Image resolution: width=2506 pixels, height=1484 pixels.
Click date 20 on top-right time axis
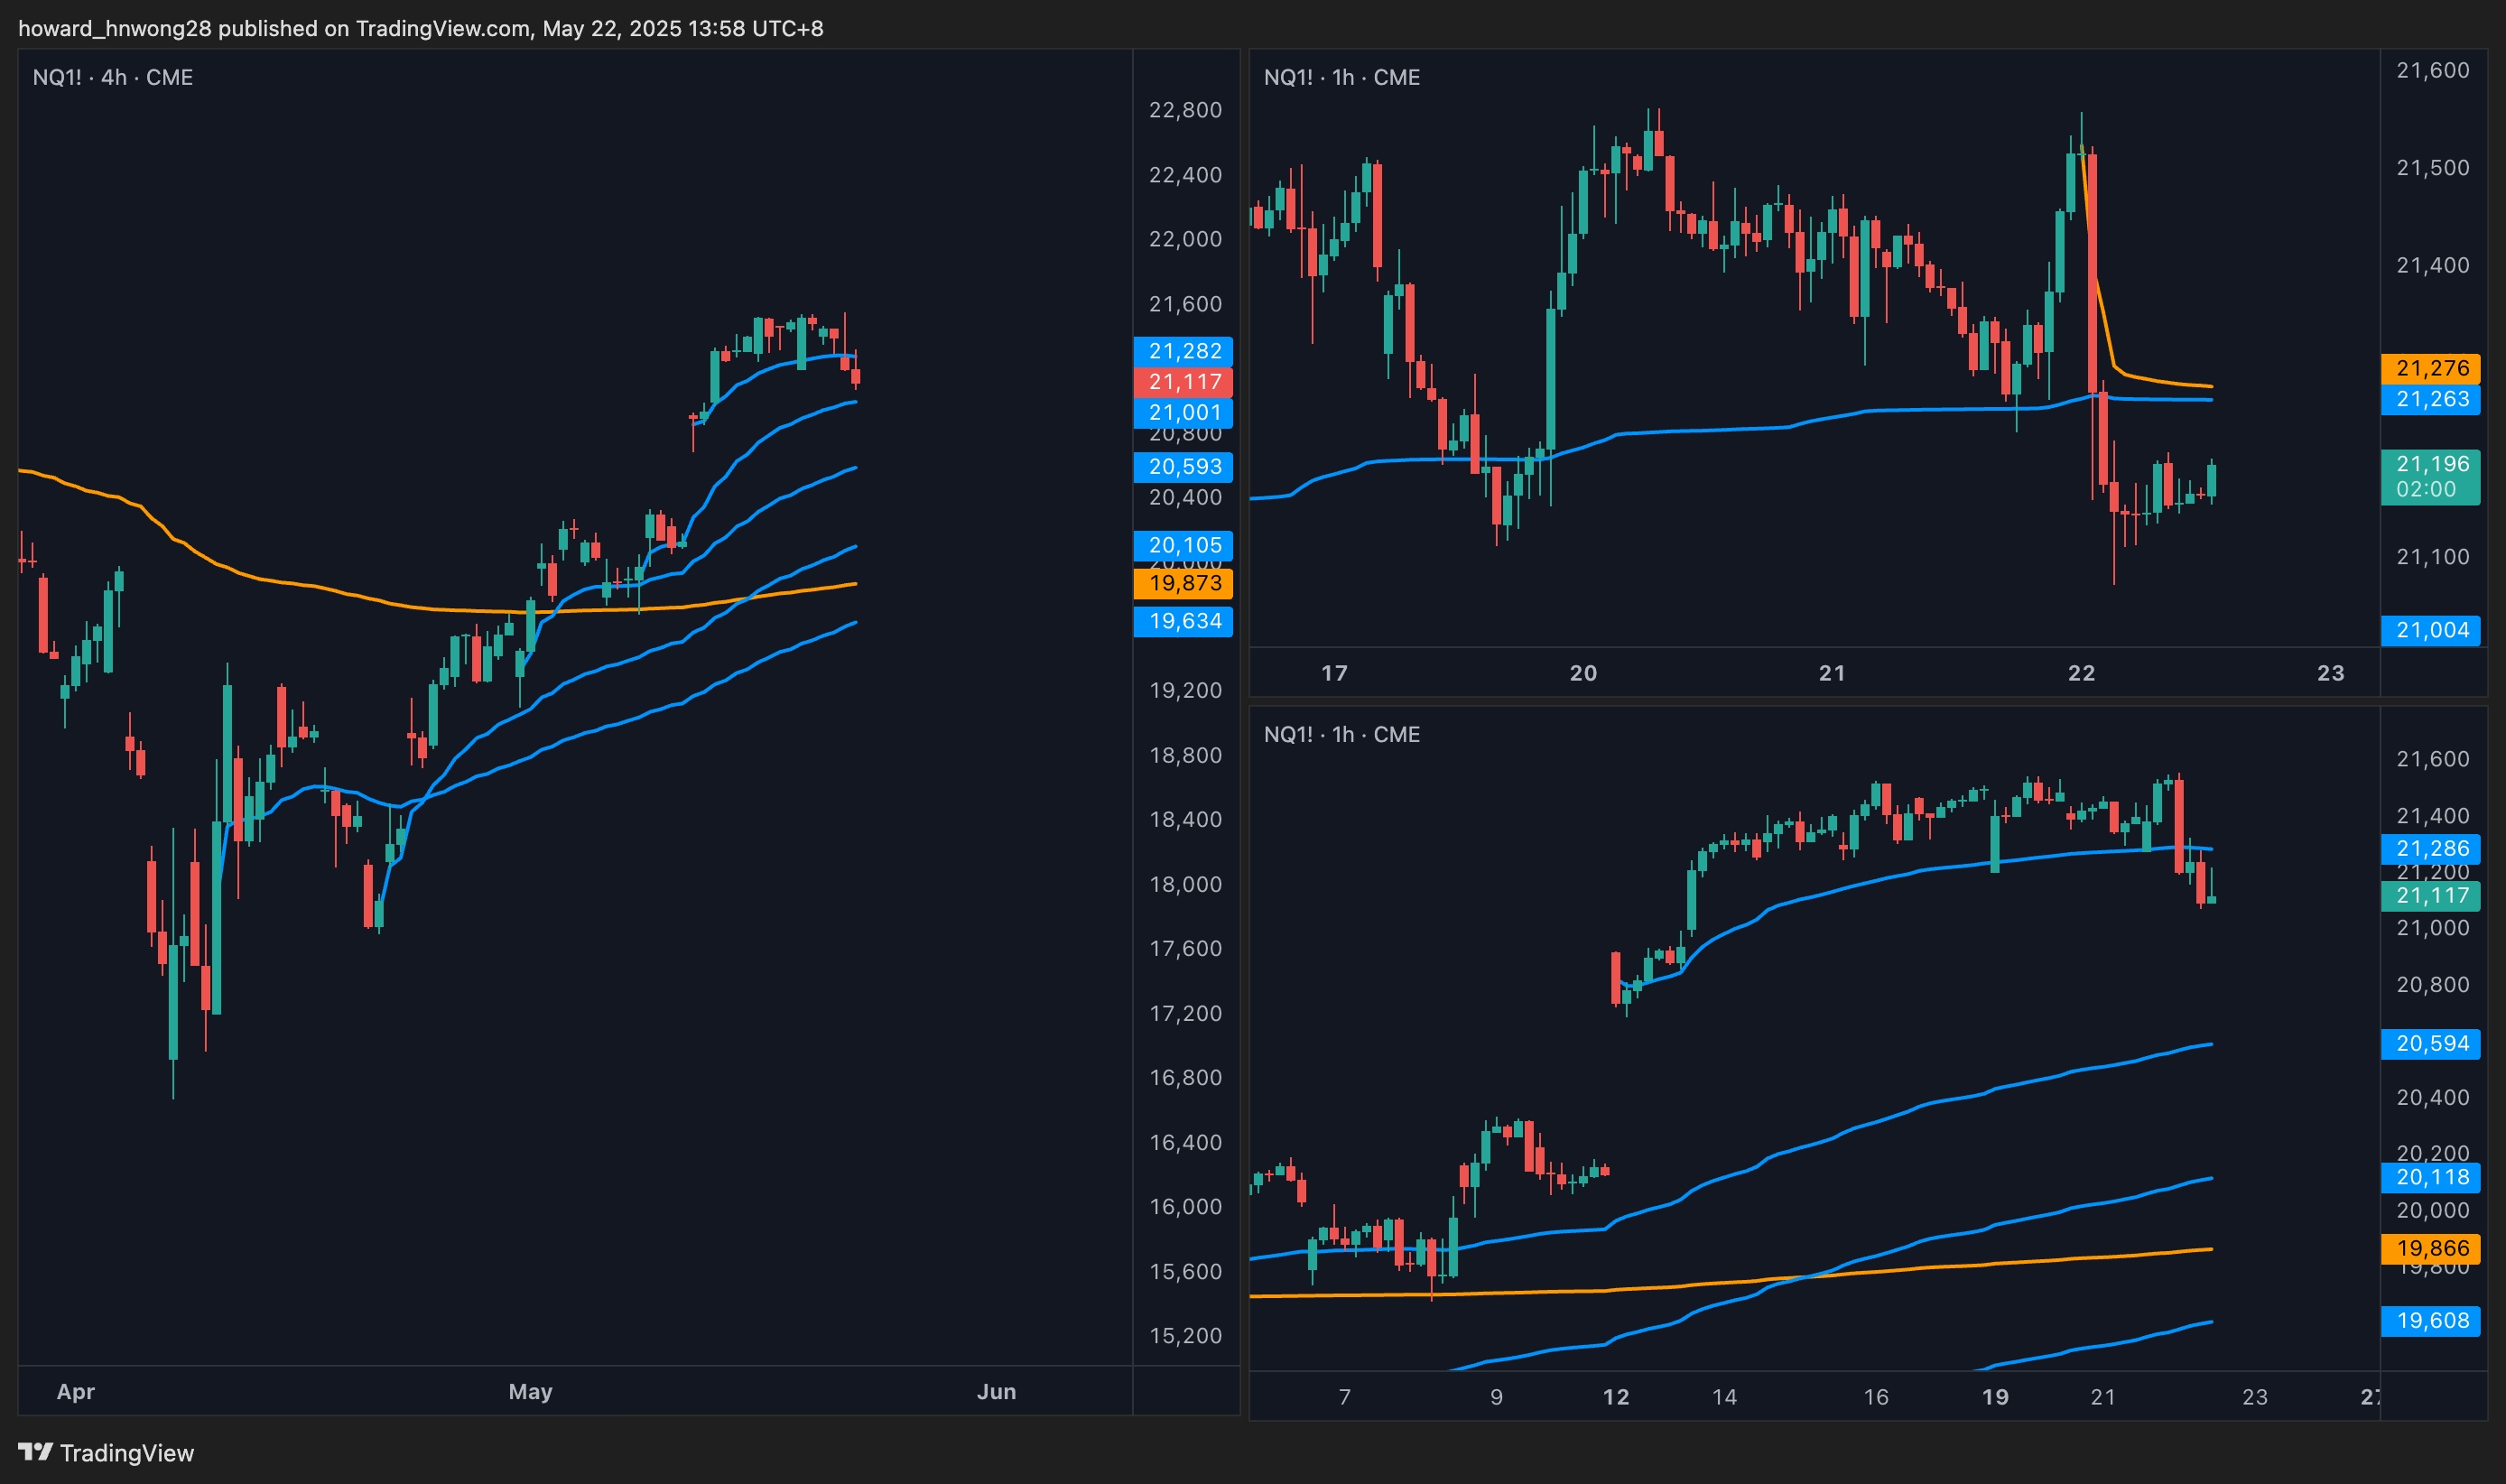click(x=1583, y=673)
